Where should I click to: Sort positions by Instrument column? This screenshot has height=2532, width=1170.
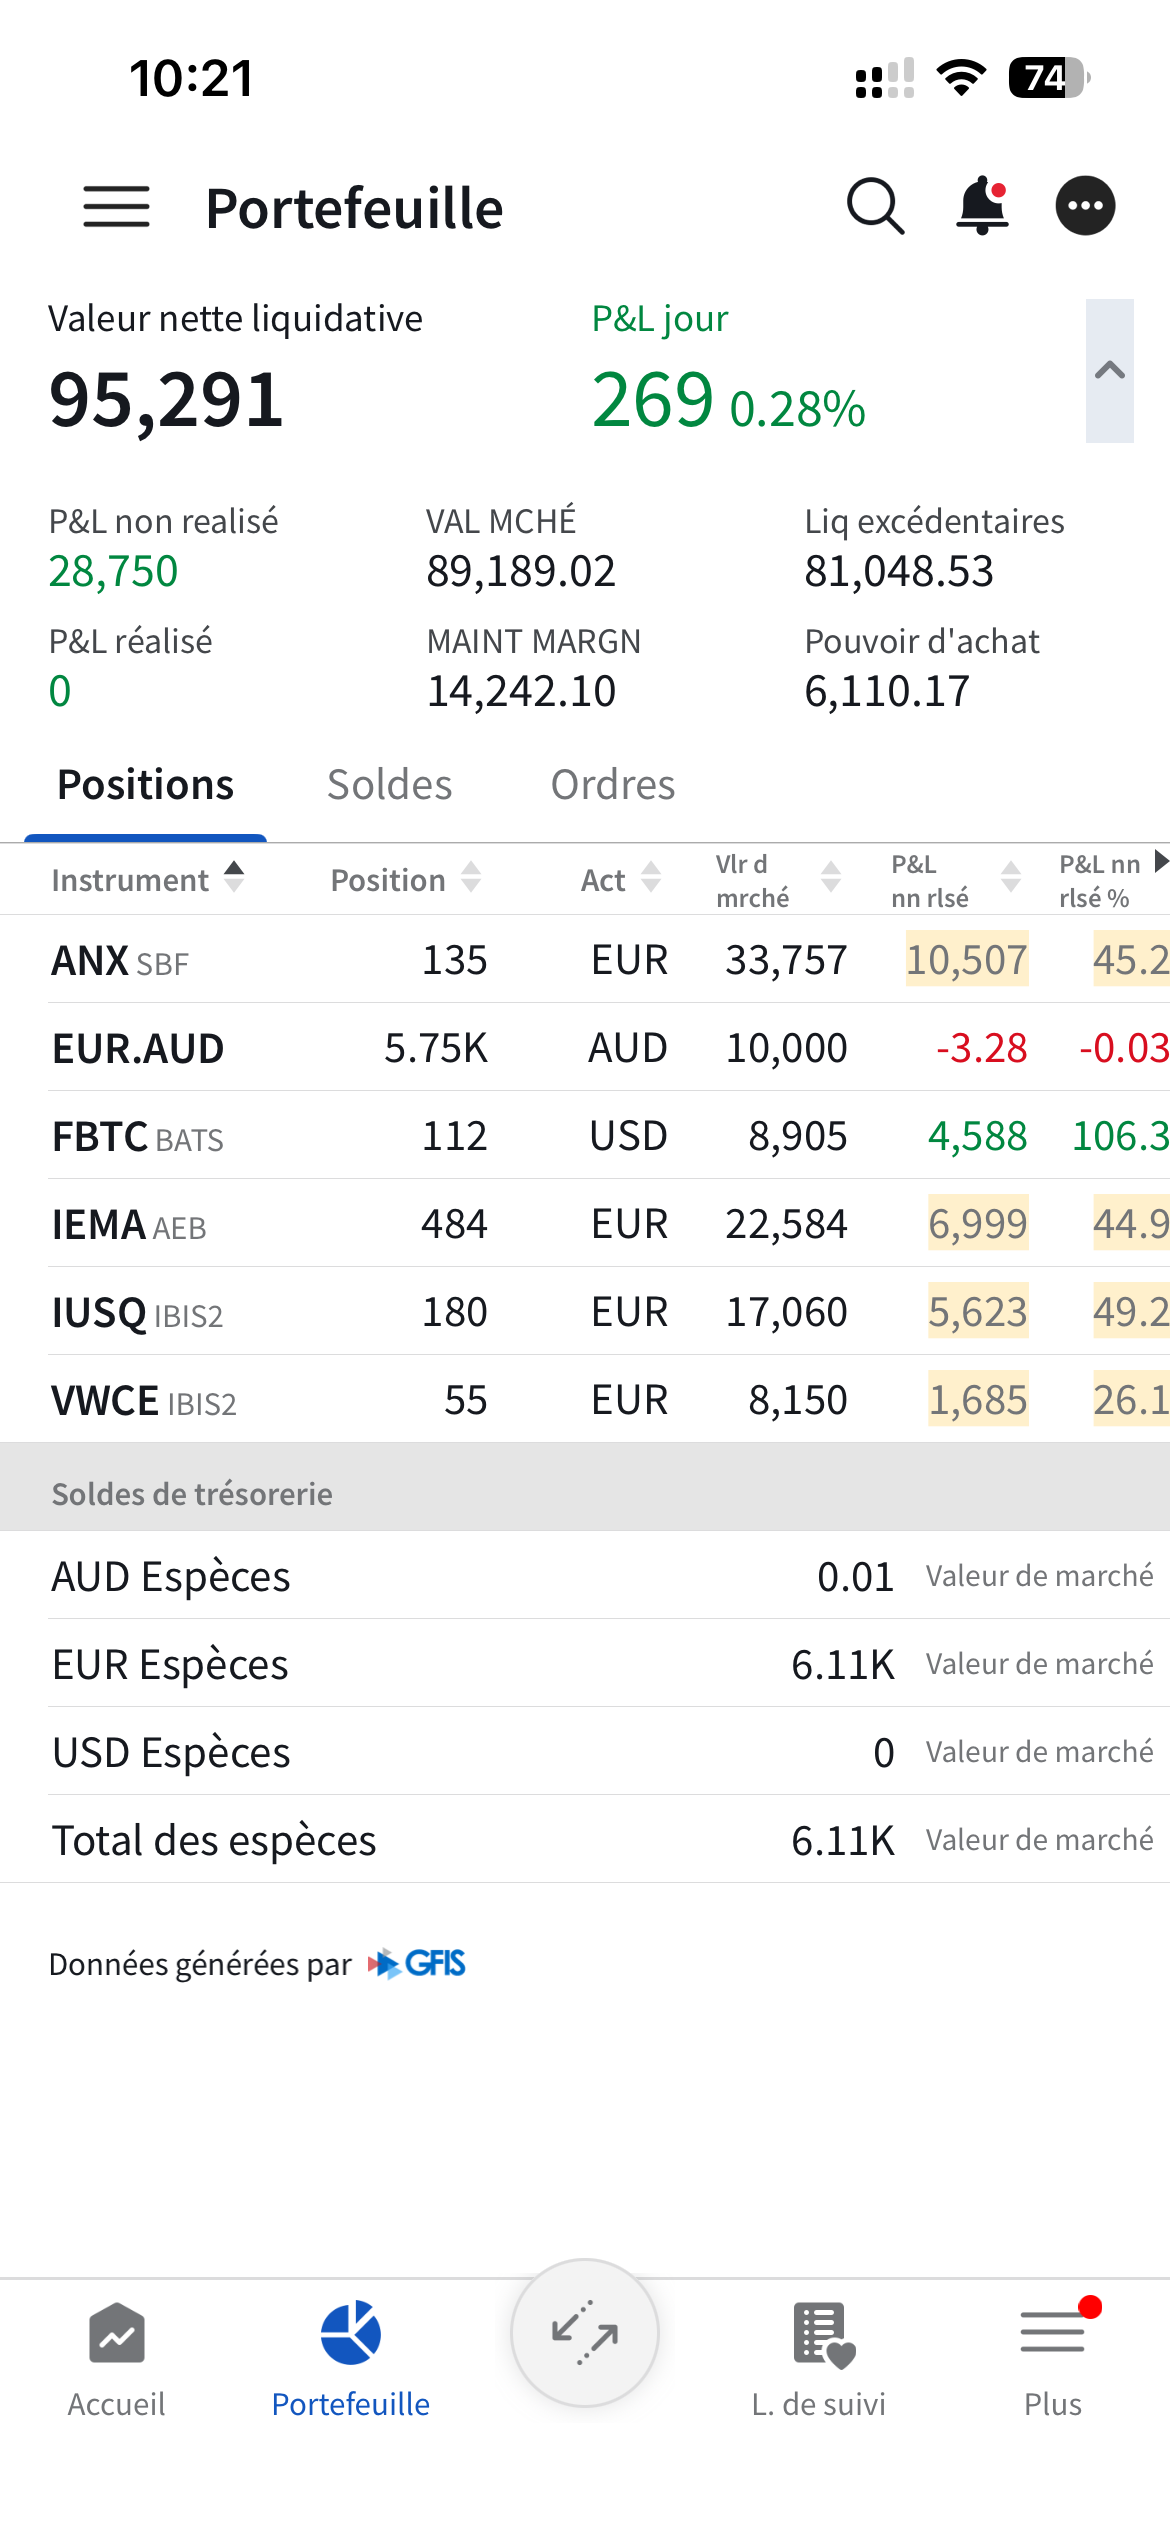coord(147,879)
